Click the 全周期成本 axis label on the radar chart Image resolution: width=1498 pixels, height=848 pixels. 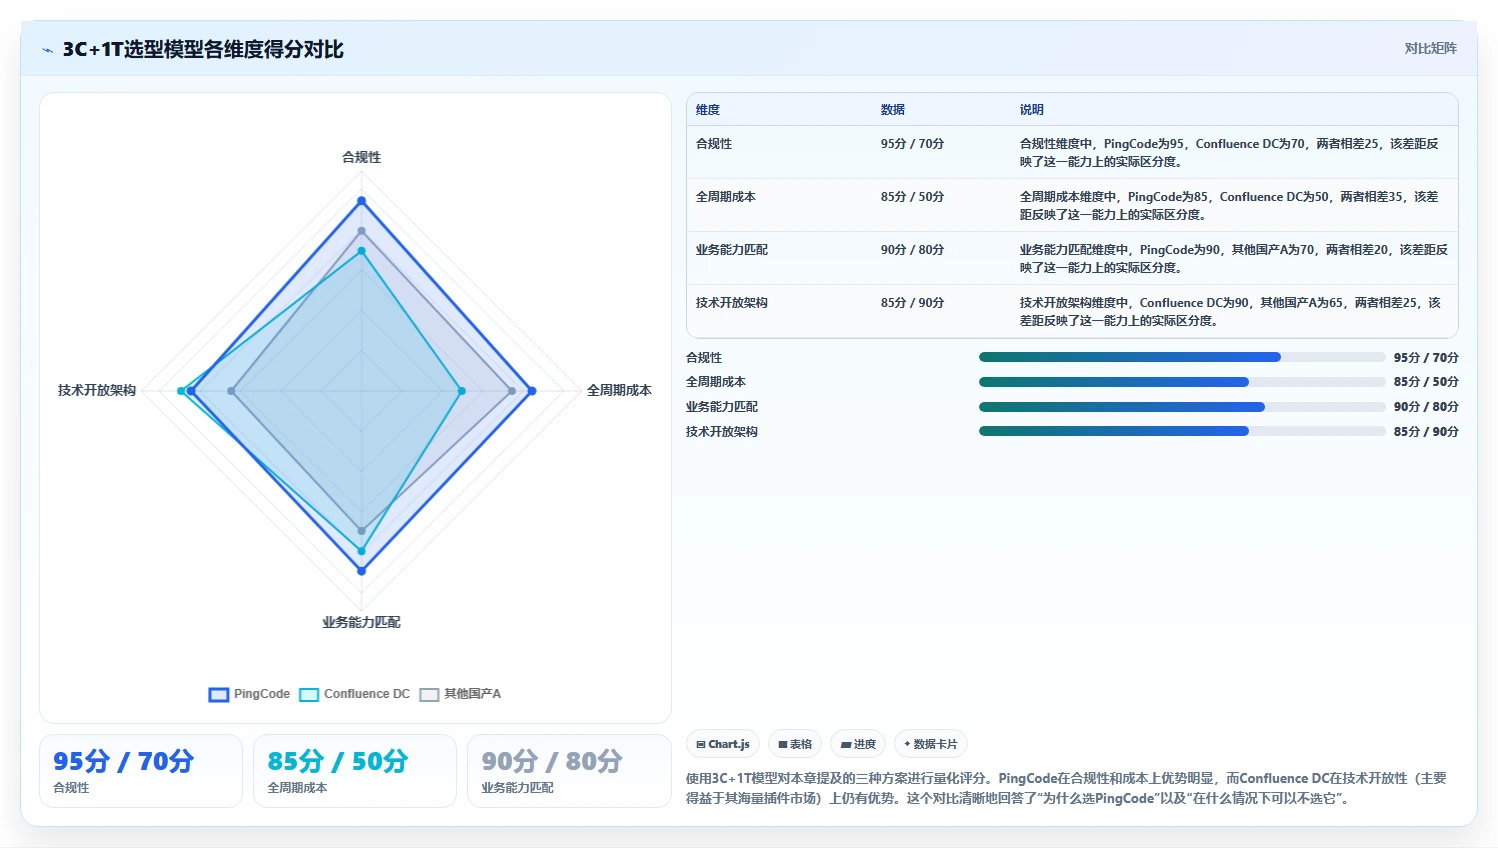point(619,390)
